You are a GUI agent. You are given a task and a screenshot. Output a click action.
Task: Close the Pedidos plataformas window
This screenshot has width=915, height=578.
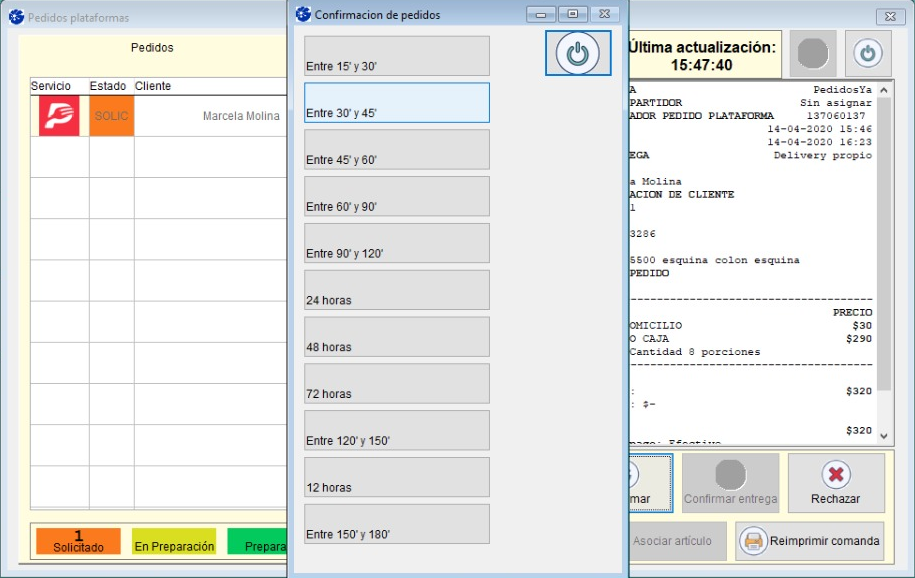888,17
